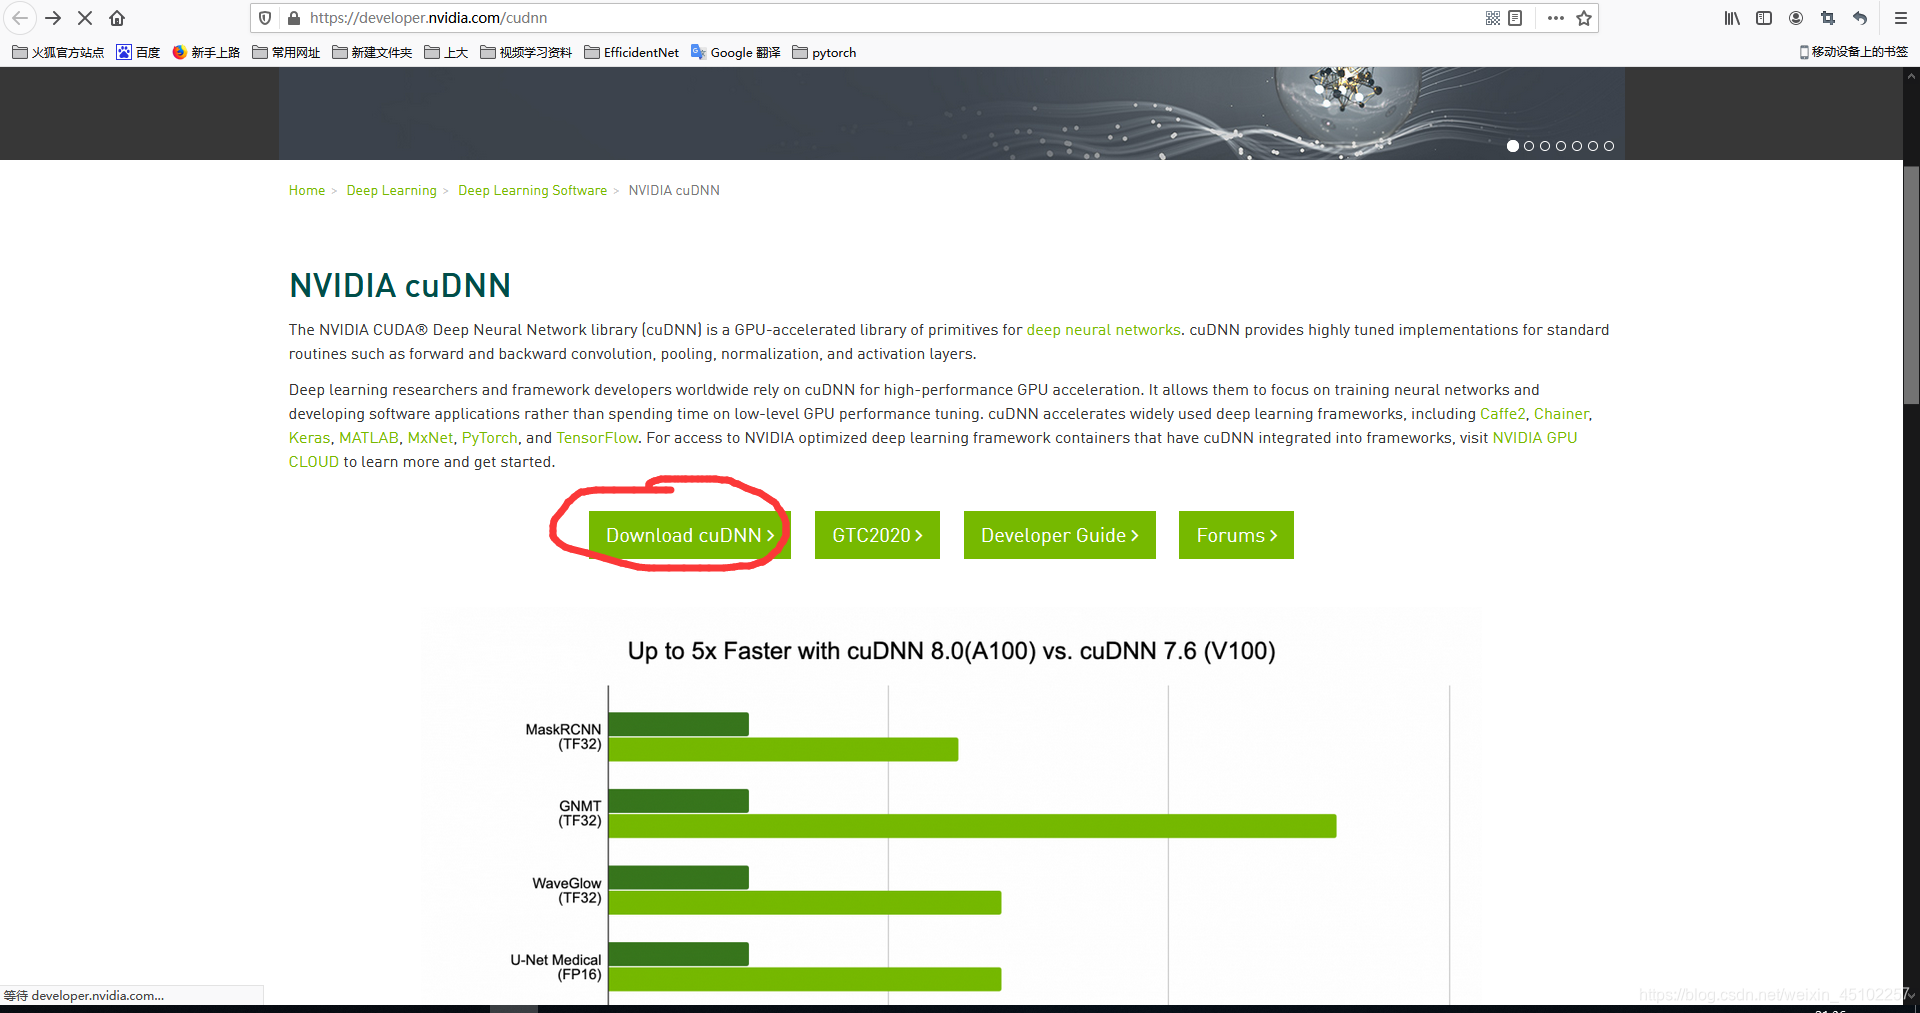Open tracking protection shield icon

(x=265, y=18)
